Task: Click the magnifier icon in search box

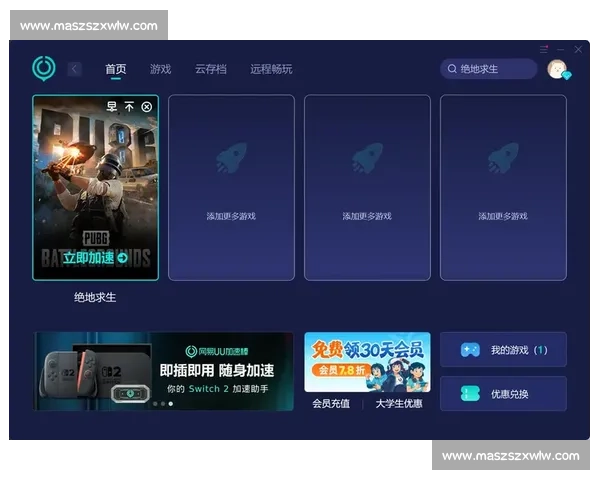Action: (x=452, y=69)
